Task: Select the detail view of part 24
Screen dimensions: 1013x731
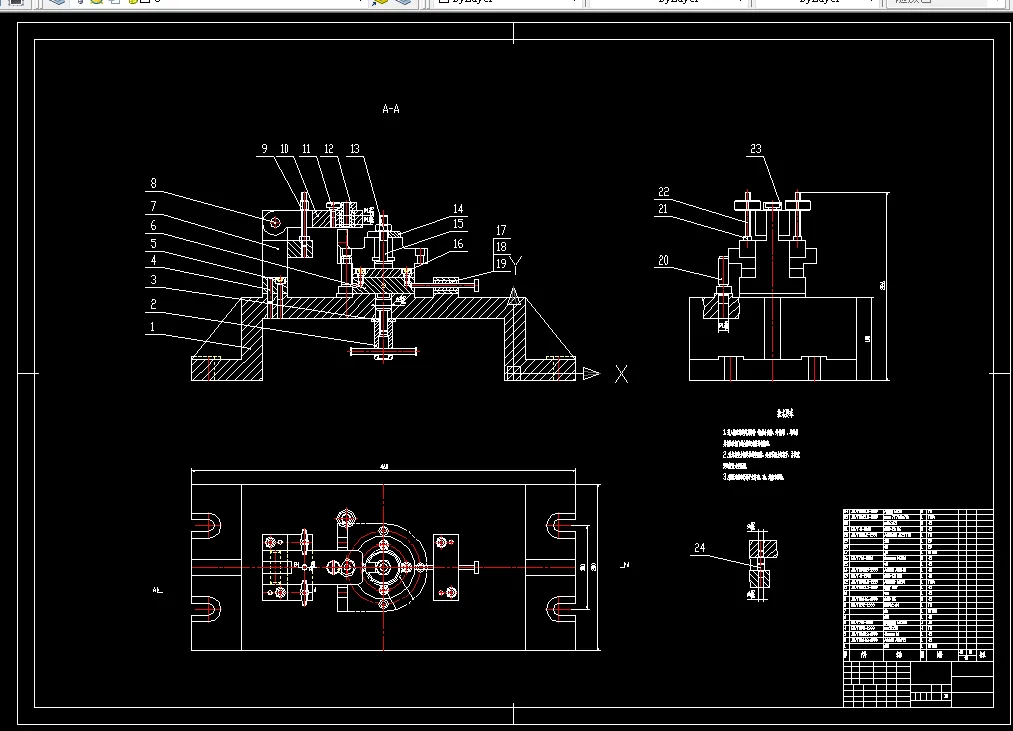Action: click(761, 564)
